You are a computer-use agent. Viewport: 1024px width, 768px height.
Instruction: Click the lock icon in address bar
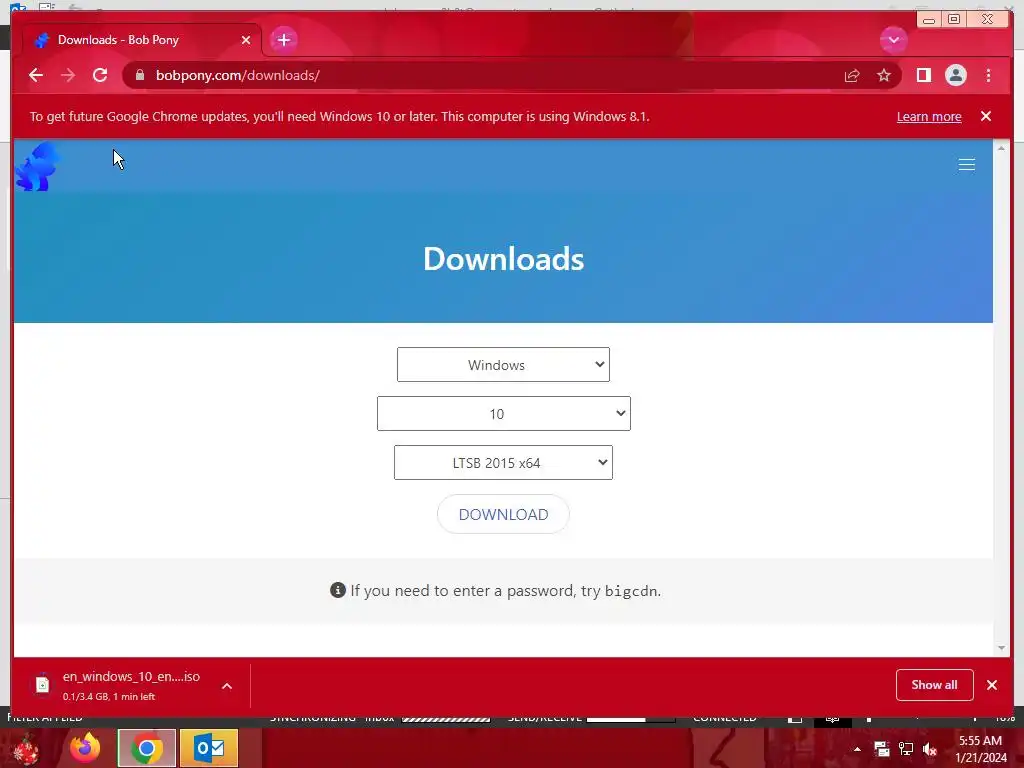(140, 75)
